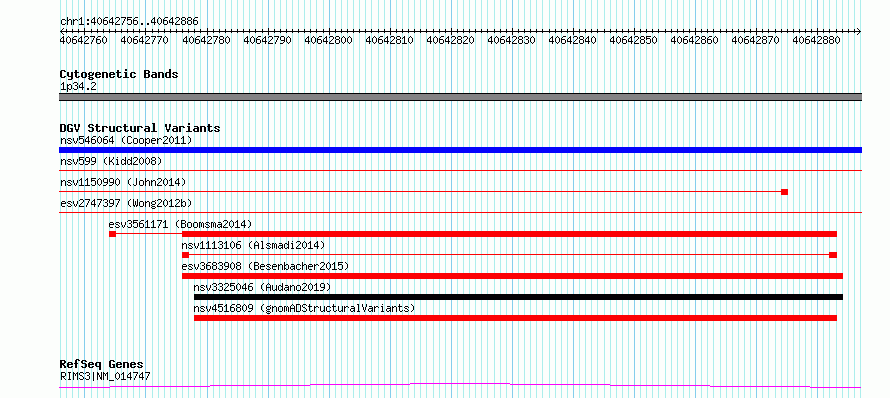The width and height of the screenshot is (890, 398).
Task: Click ruler position 40642830
Action: (511, 40)
